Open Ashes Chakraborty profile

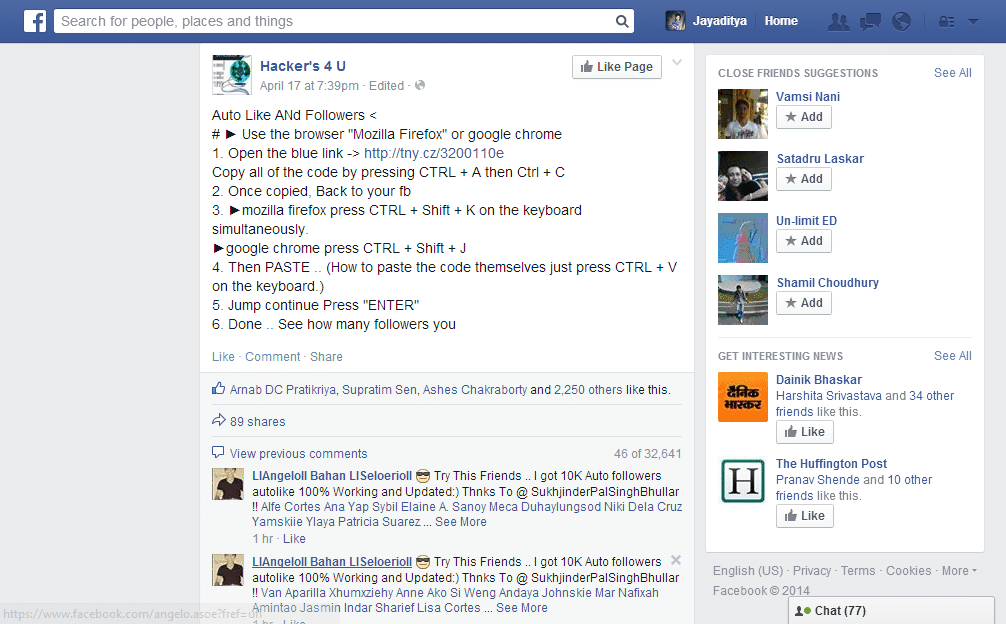pos(475,390)
